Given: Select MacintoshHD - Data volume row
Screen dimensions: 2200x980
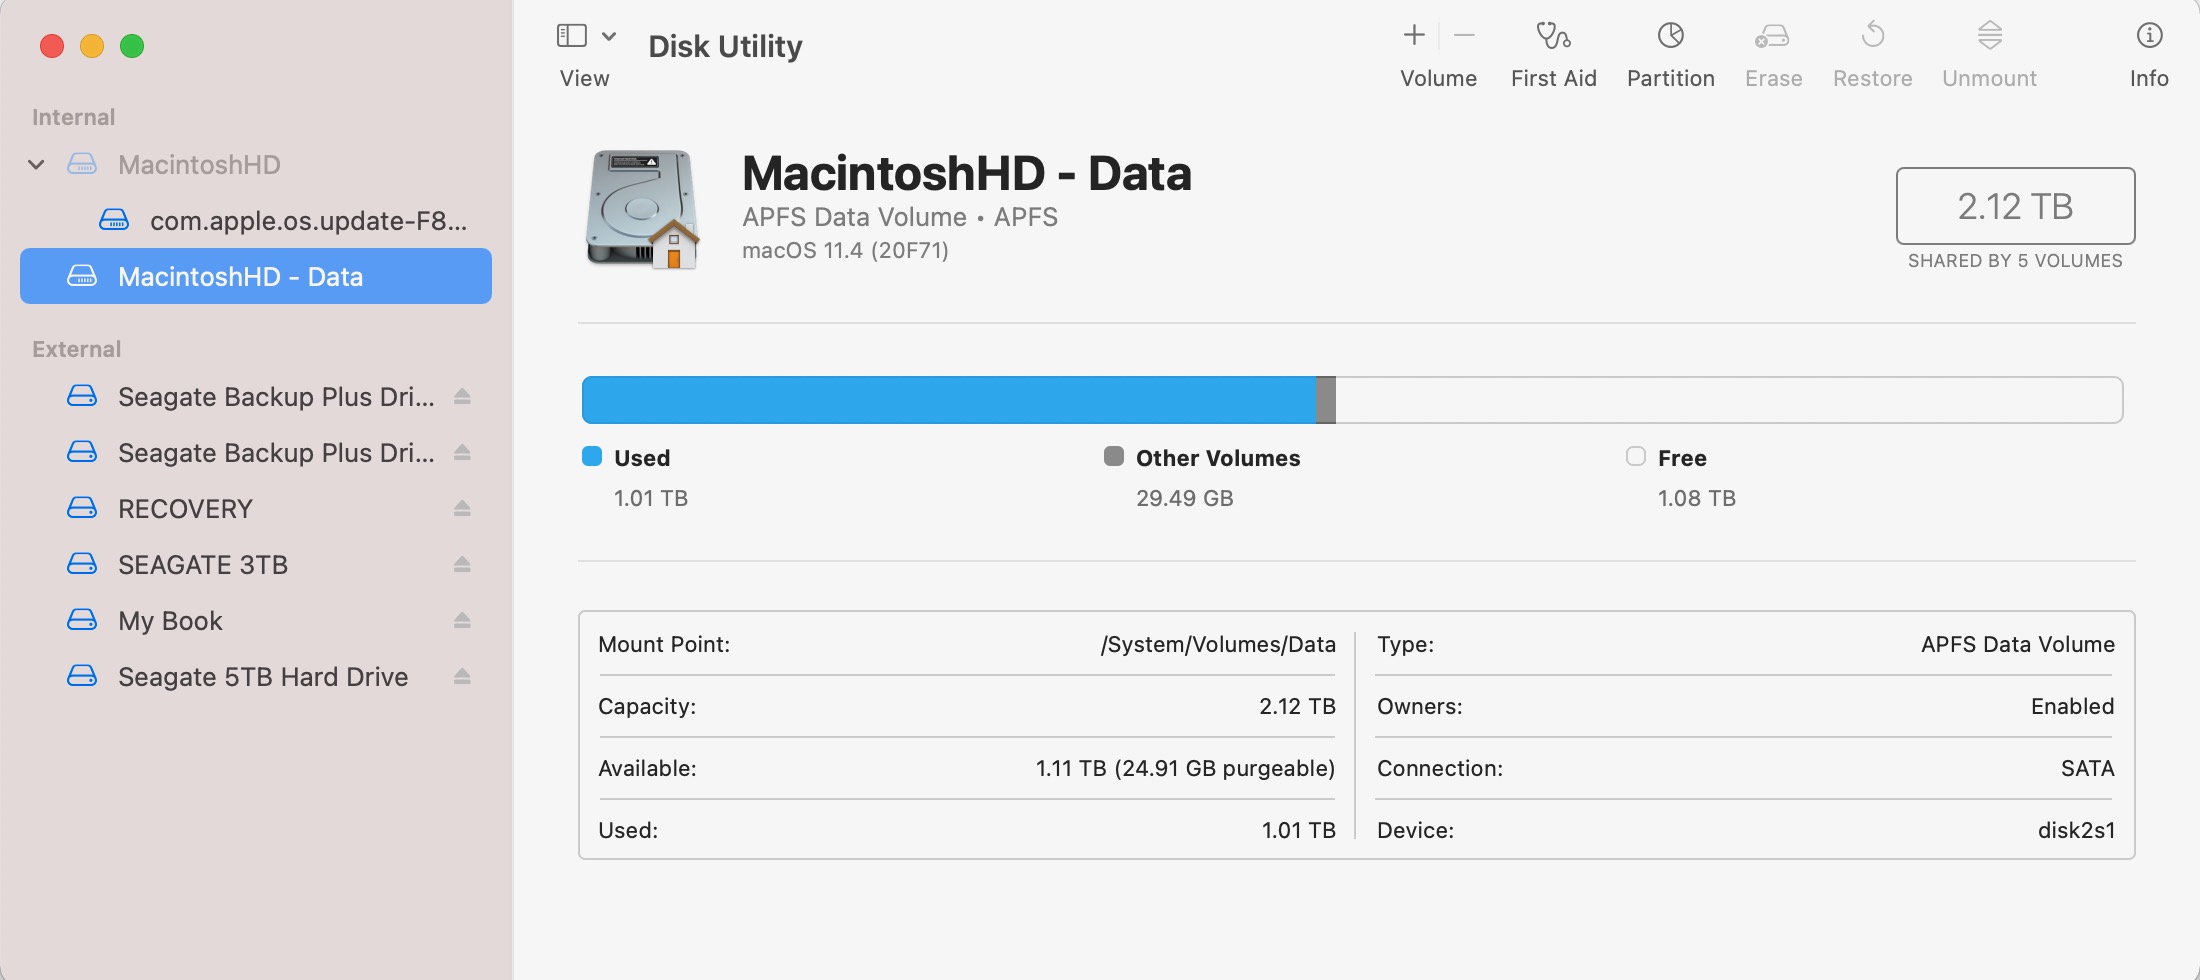Looking at the screenshot, I should click(256, 276).
